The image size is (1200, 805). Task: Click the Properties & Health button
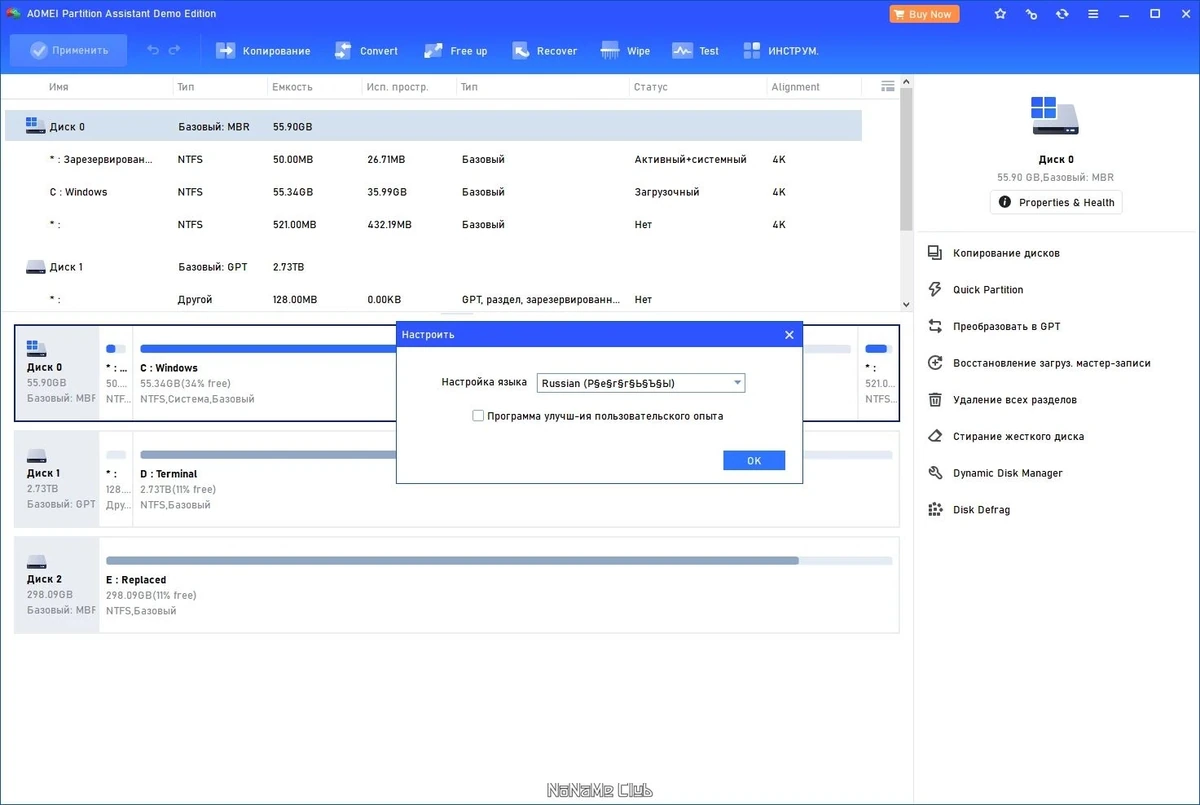pyautogui.click(x=1056, y=202)
